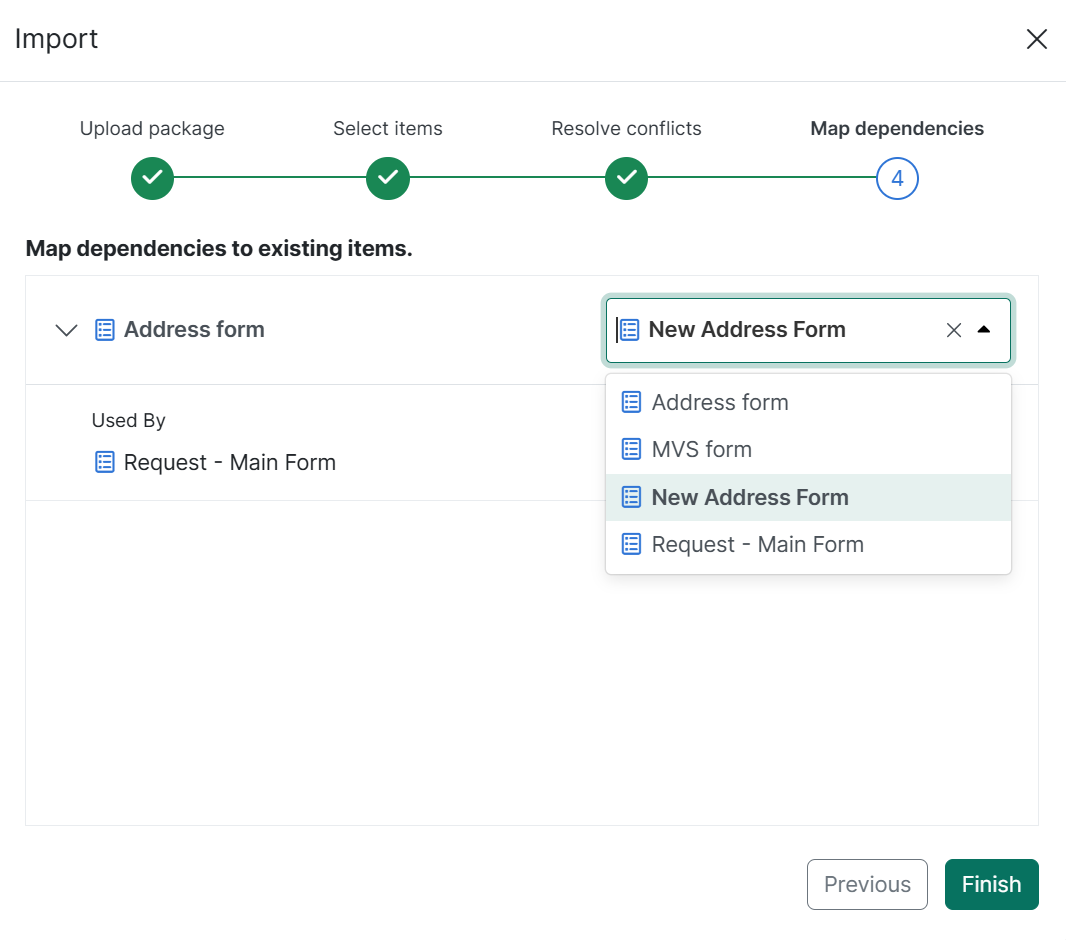Click the Resolve conflicts step checkmark
This screenshot has width=1066, height=940.
[626, 179]
